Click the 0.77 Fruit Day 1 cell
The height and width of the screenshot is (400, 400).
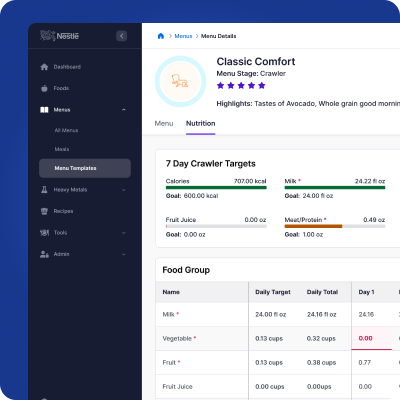365,362
